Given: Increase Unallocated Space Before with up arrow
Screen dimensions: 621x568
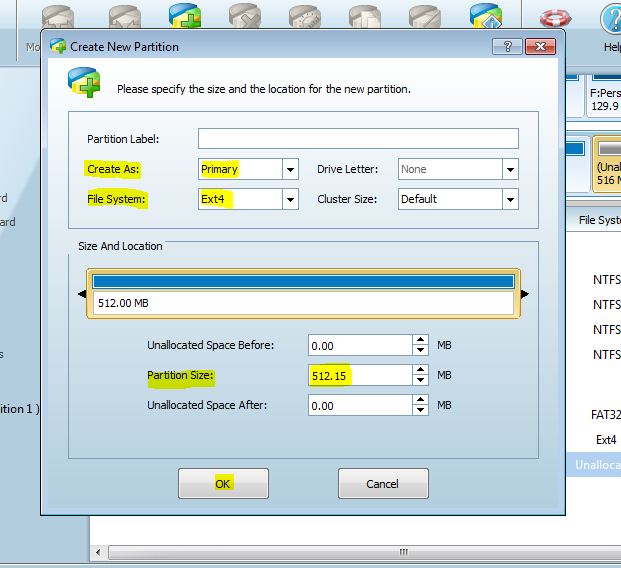Looking at the screenshot, I should 420,340.
